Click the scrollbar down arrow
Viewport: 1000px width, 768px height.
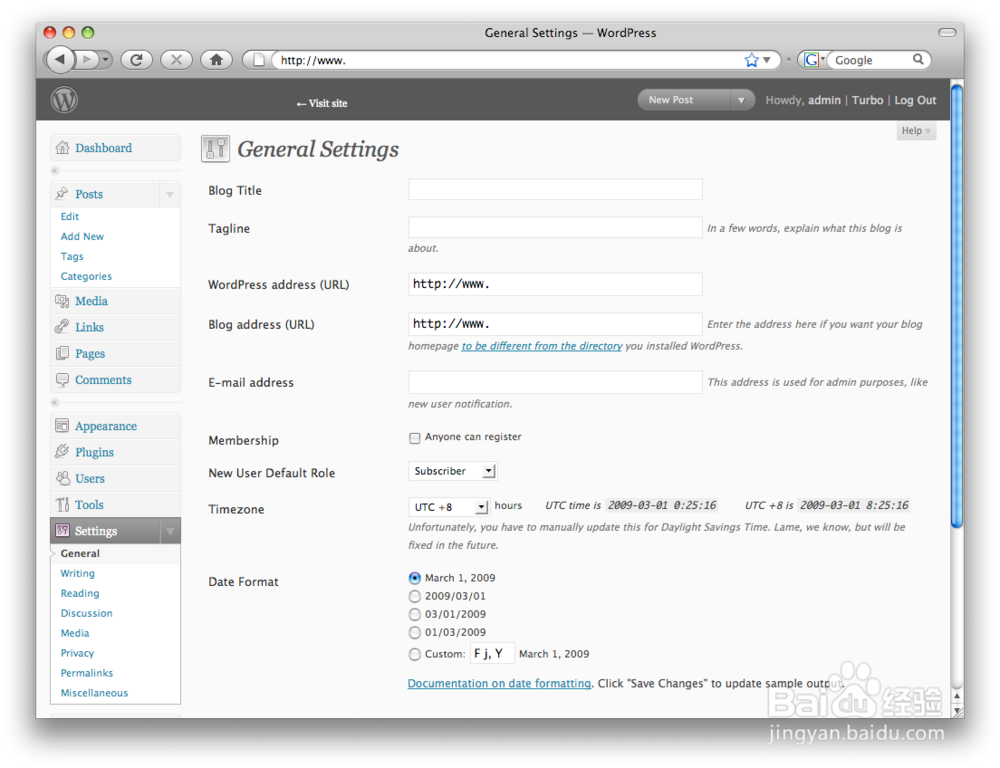tap(957, 710)
